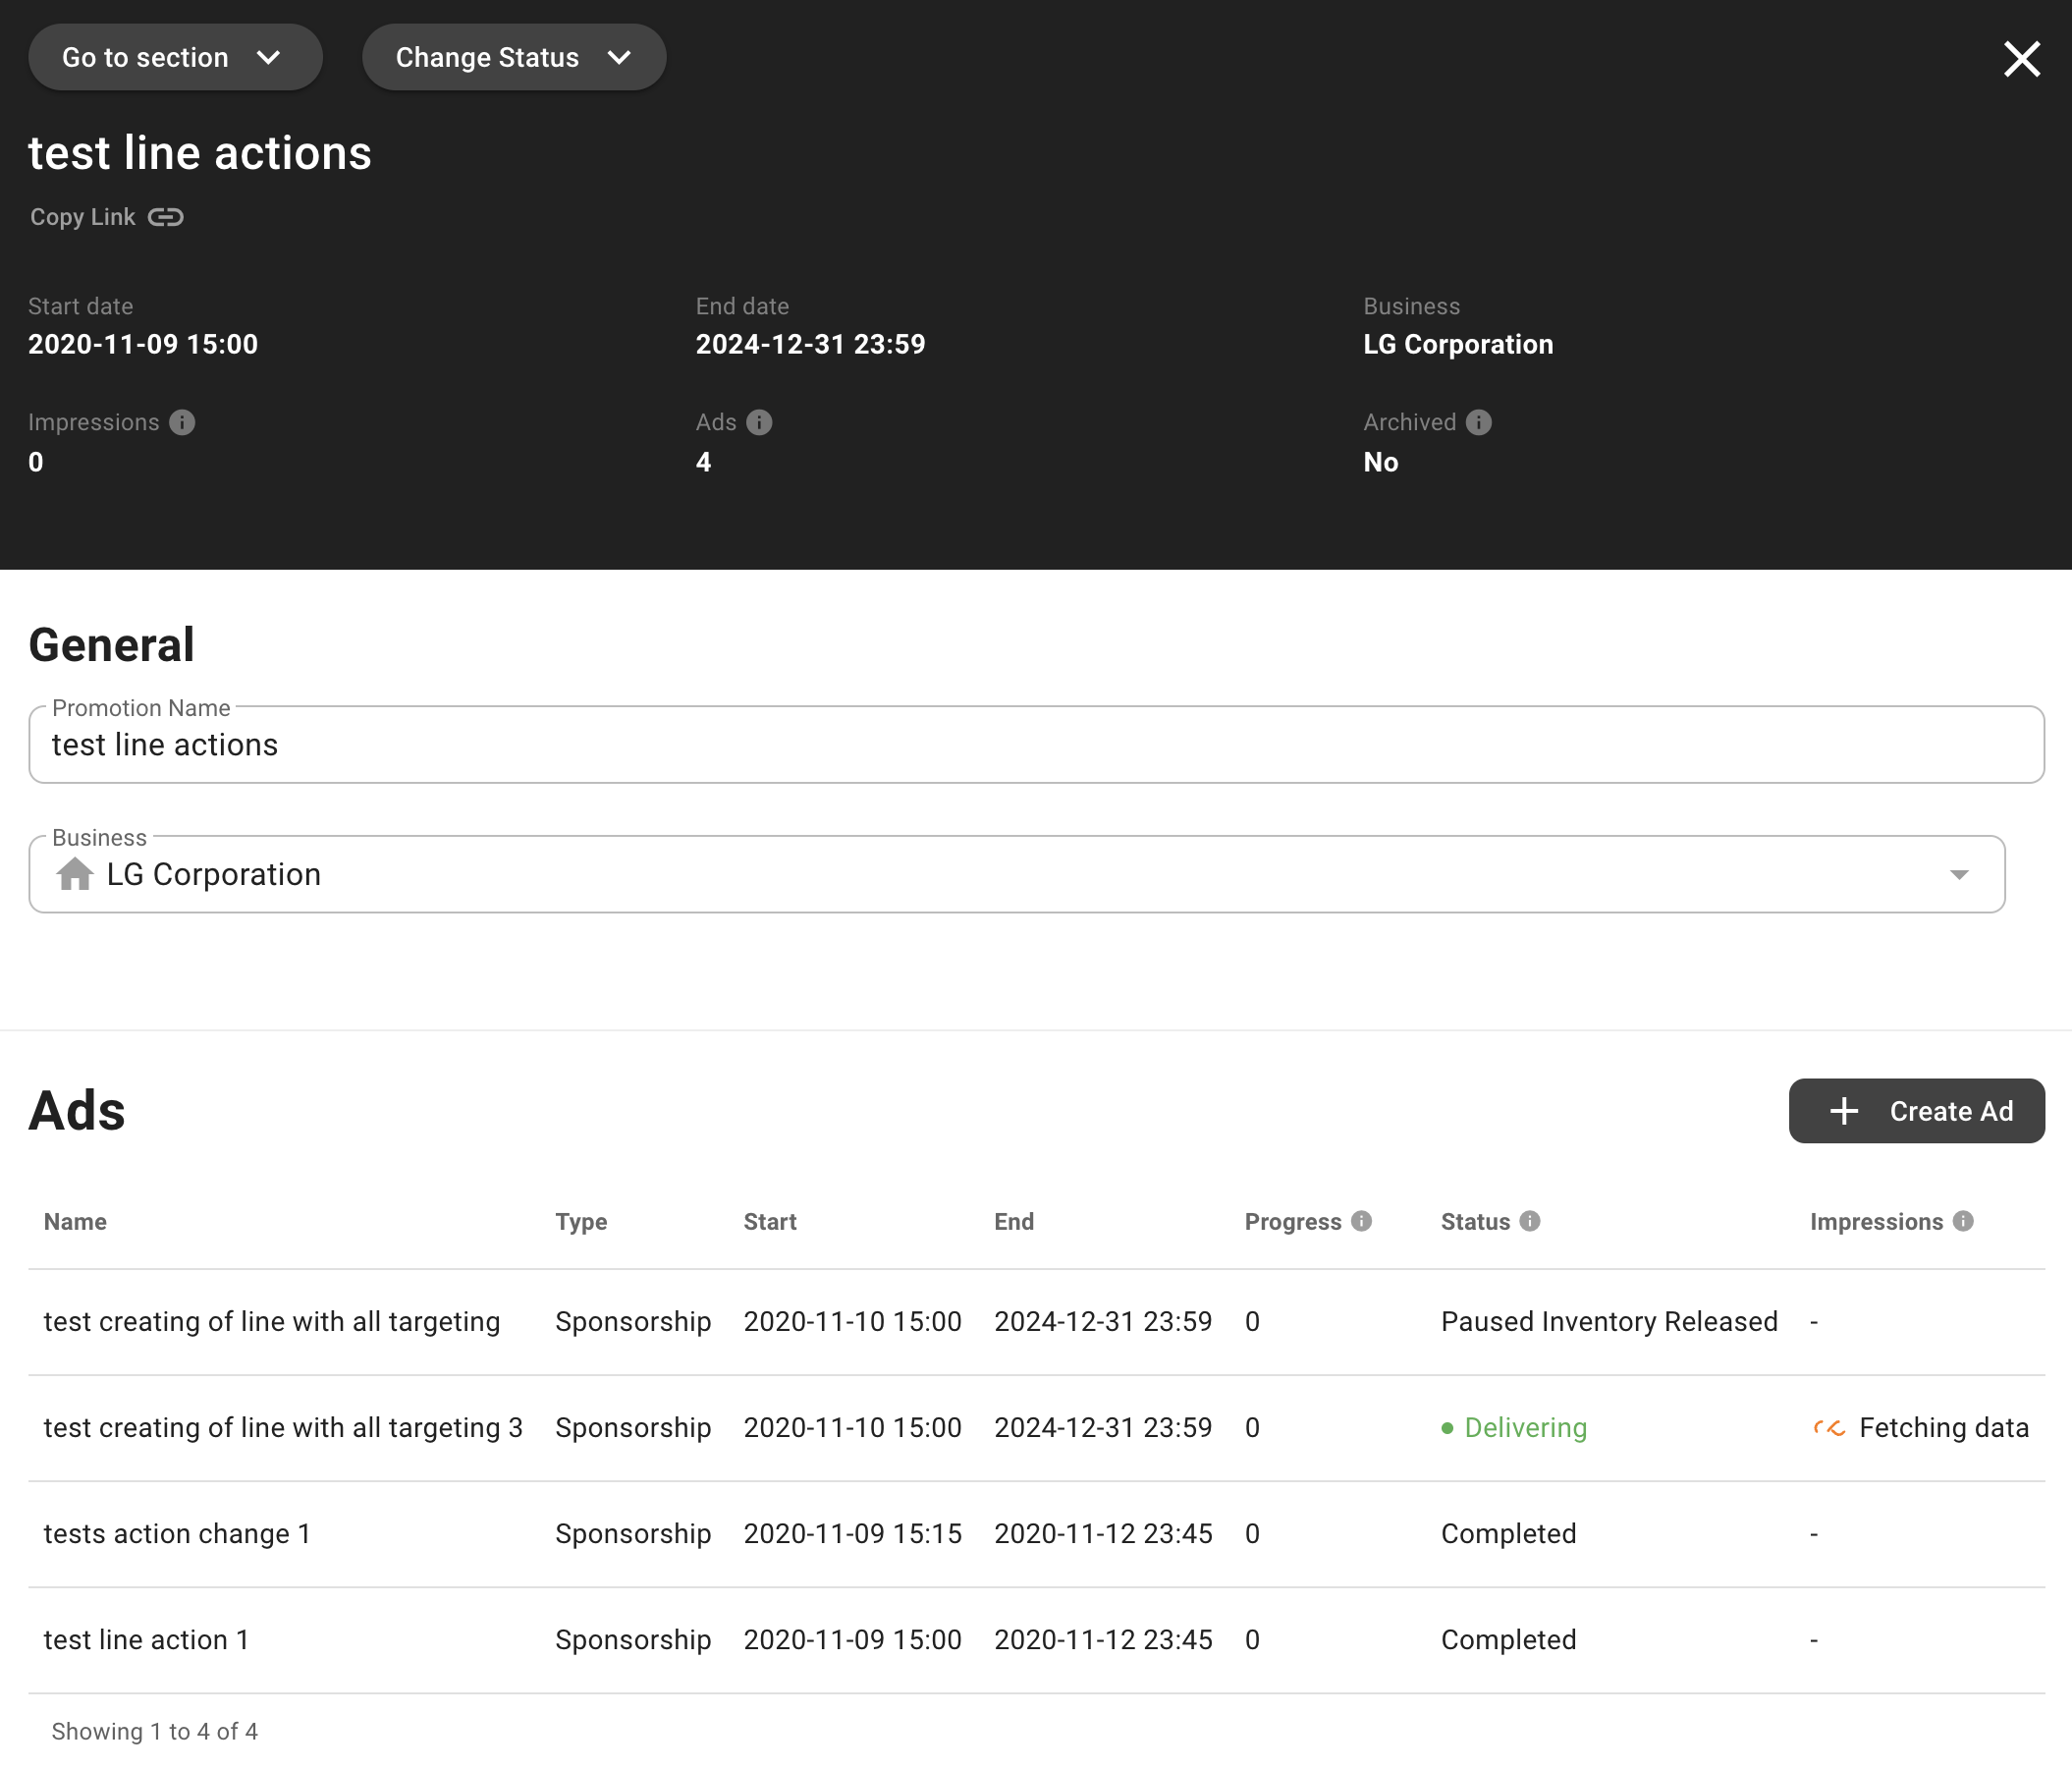Open the 'tests action change 1' ad row
Screen dimensions: 2072x1770
[x=177, y=1533]
